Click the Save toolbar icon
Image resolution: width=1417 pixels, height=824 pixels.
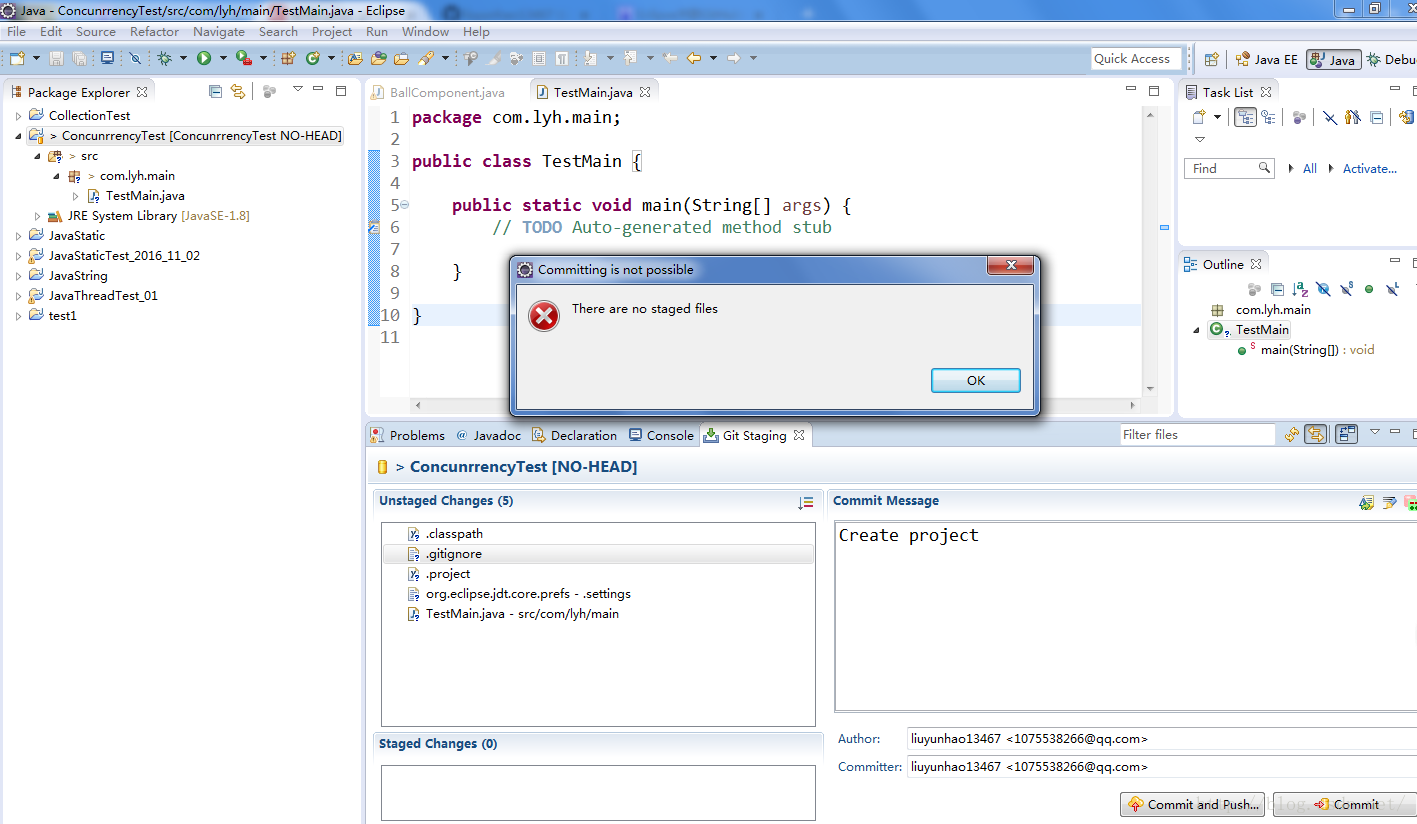(x=56, y=58)
